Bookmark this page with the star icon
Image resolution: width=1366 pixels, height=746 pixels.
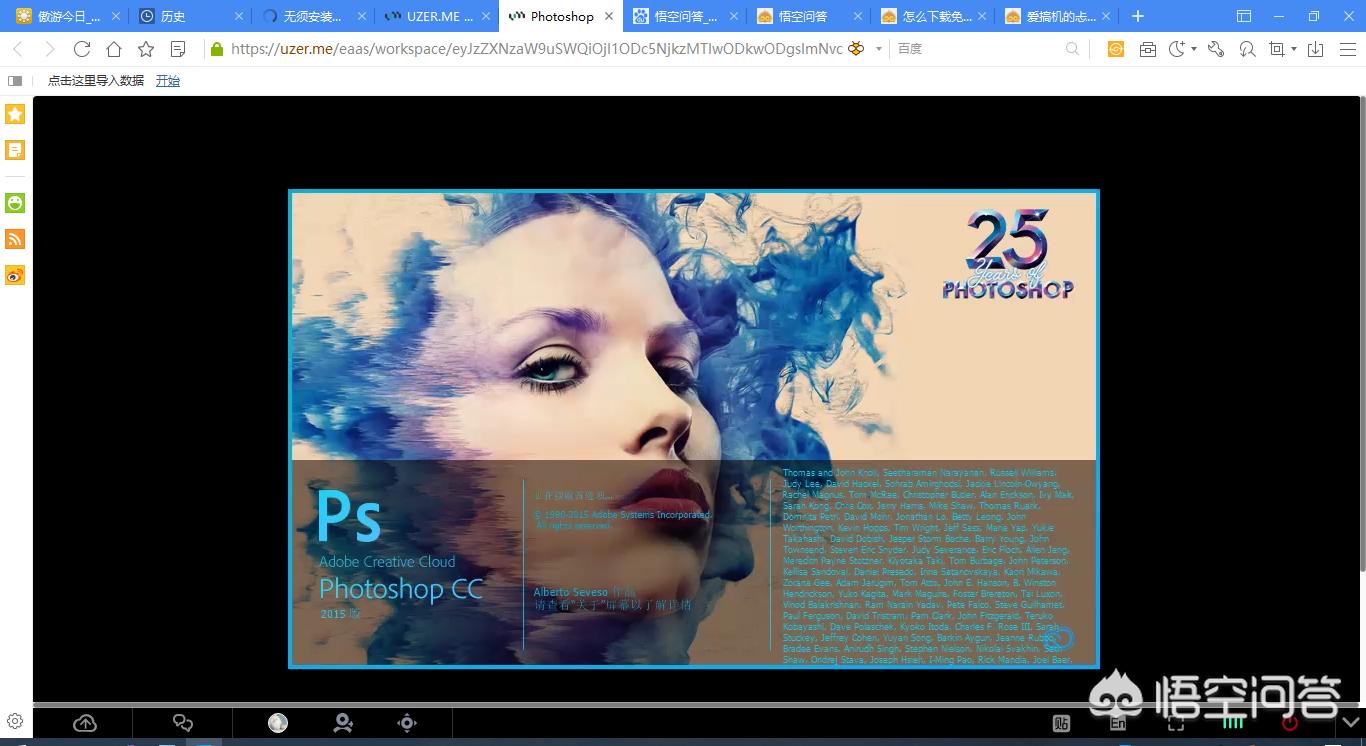coord(146,49)
